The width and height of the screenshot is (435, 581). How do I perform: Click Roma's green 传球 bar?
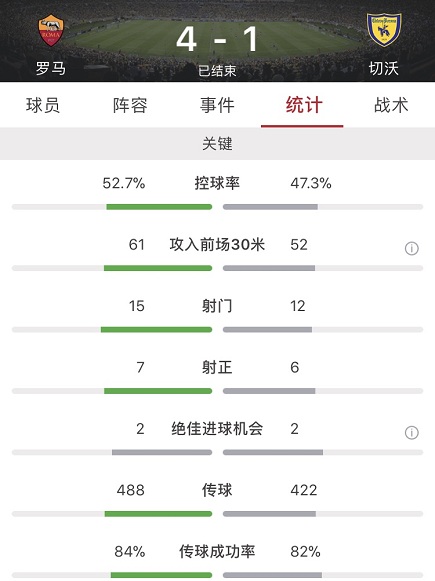coord(158,514)
